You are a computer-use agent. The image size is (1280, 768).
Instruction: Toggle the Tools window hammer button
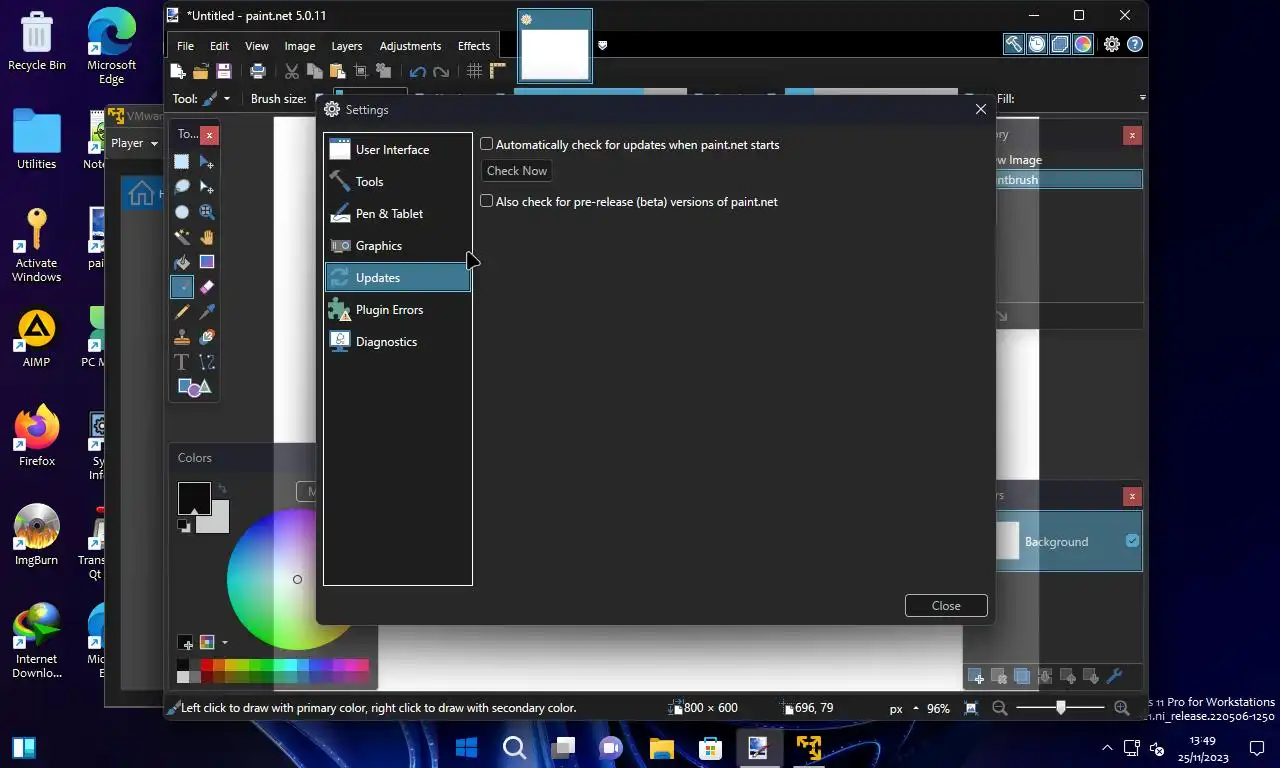click(x=1014, y=44)
